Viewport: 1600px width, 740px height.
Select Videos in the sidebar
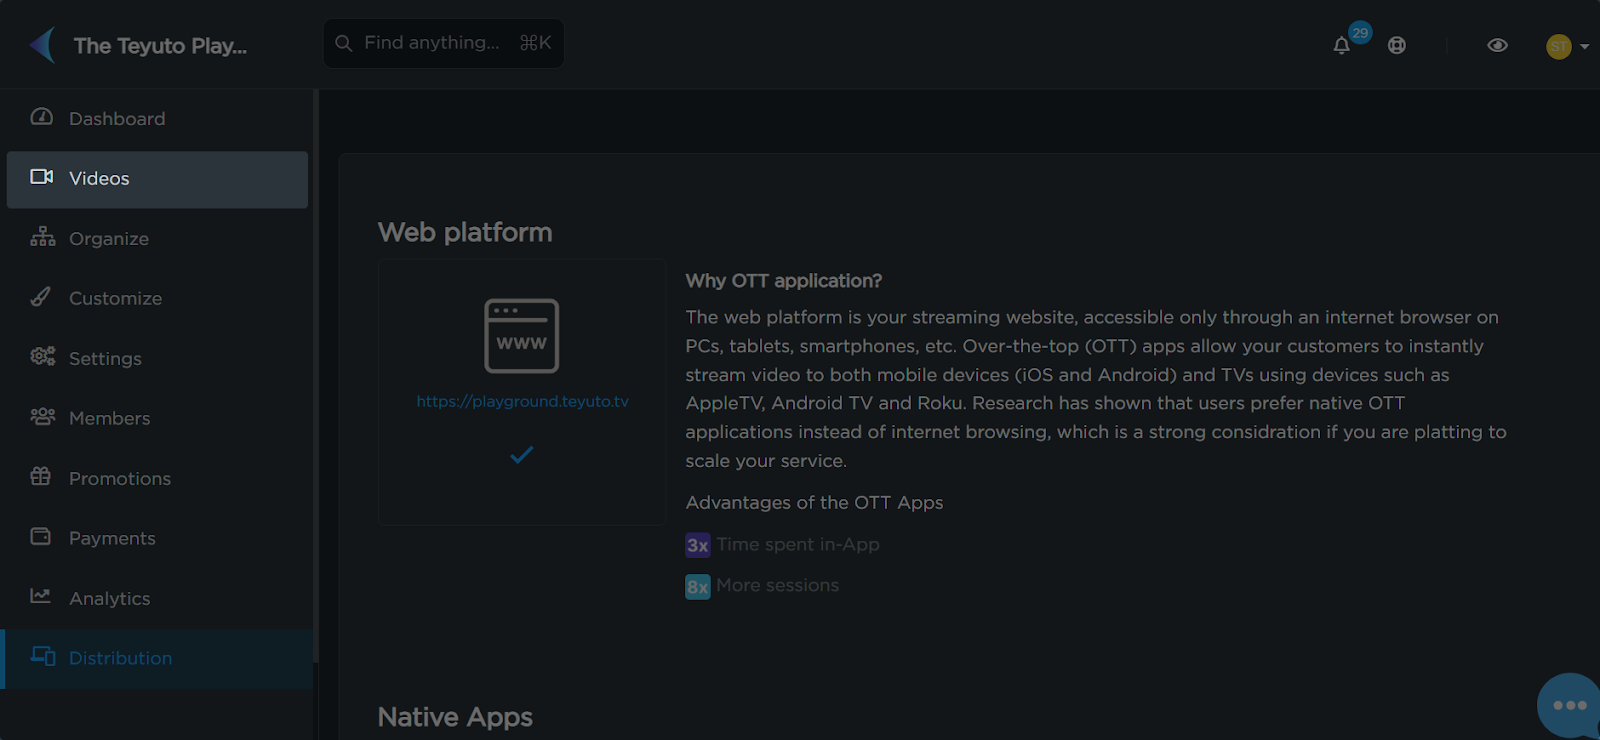tap(157, 179)
